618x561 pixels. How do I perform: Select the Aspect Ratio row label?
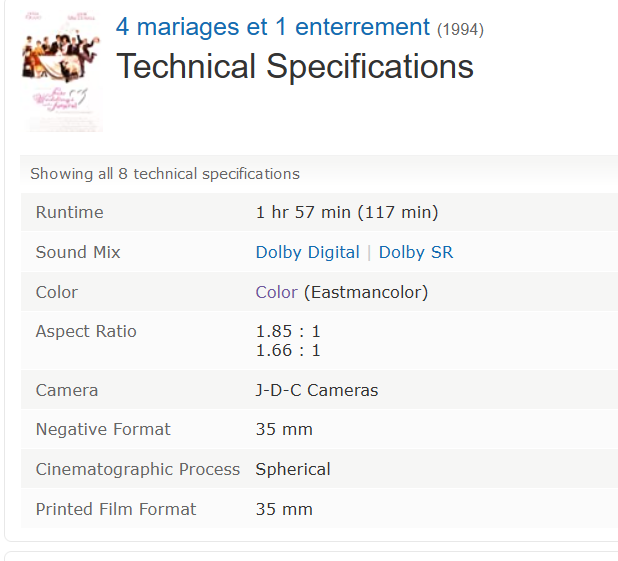(86, 331)
